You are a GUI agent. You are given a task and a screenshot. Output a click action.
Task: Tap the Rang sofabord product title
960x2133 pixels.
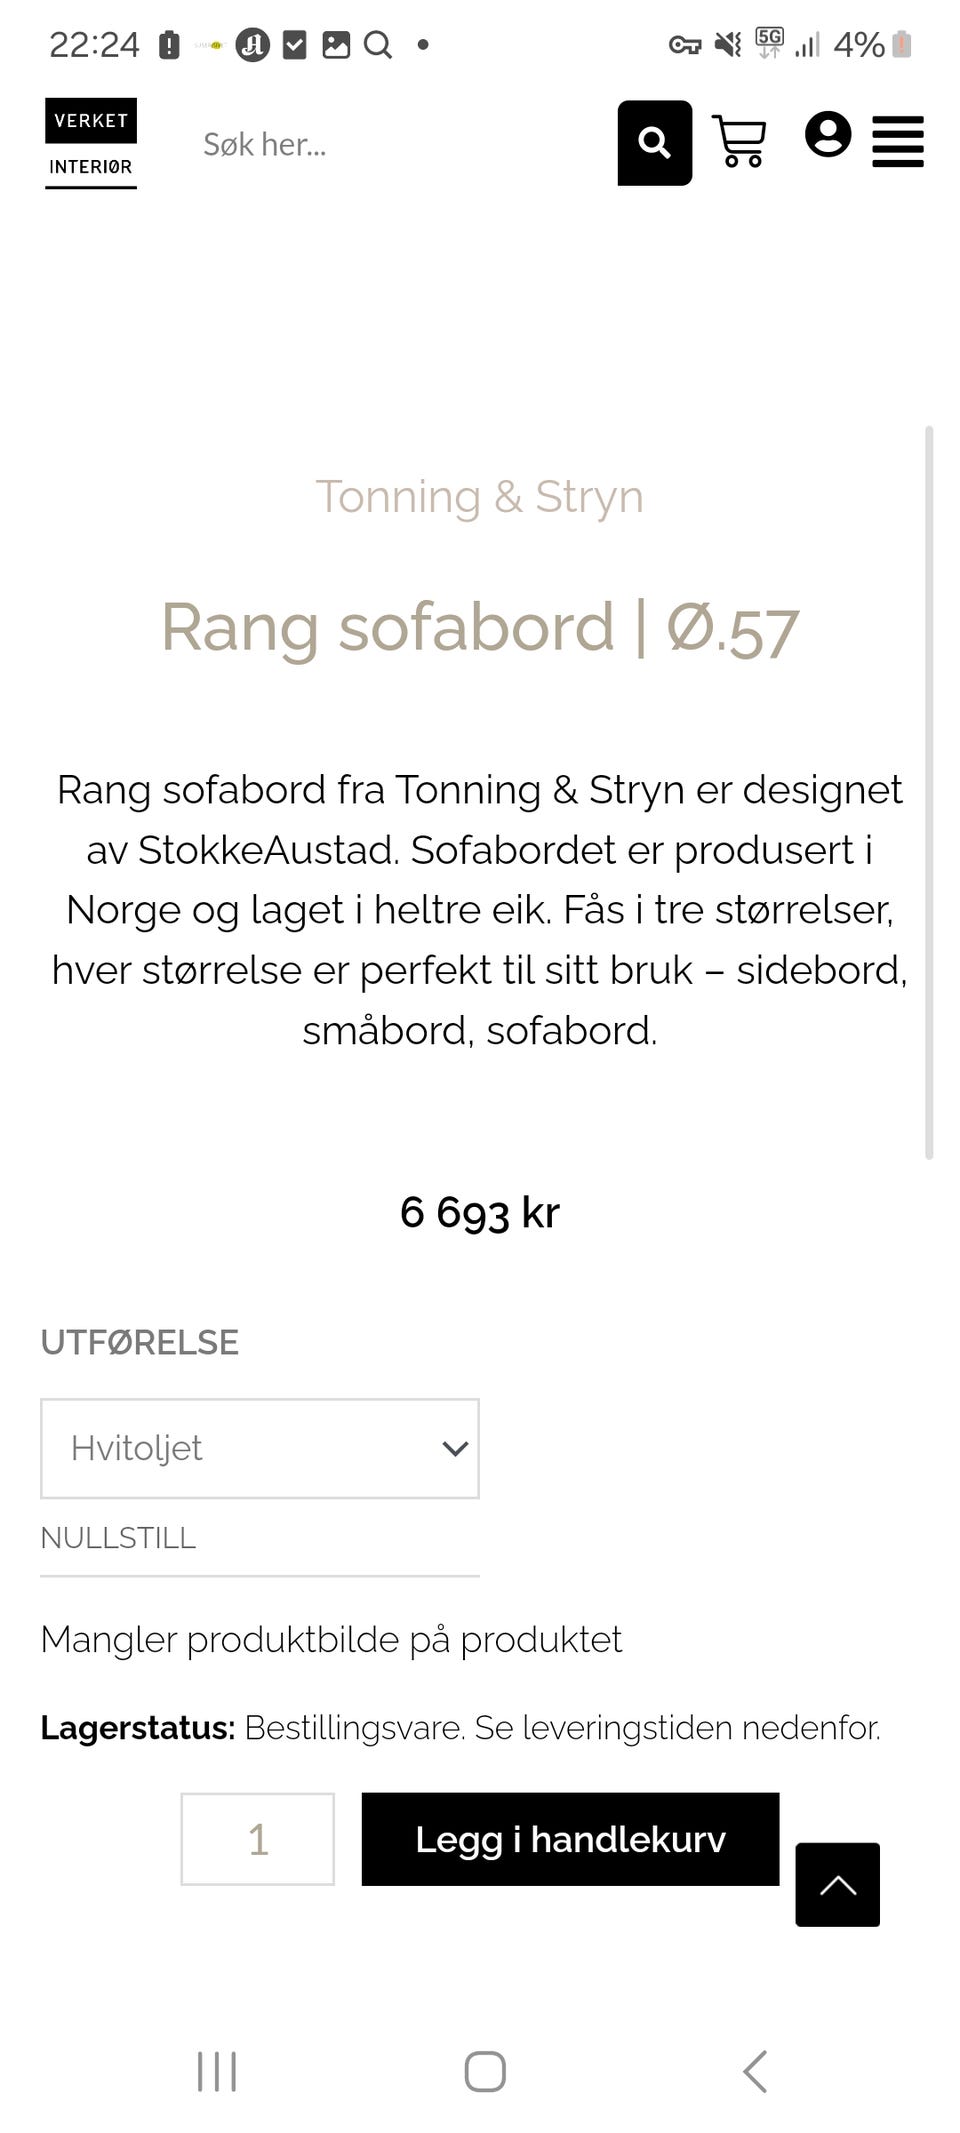pyautogui.click(x=479, y=628)
